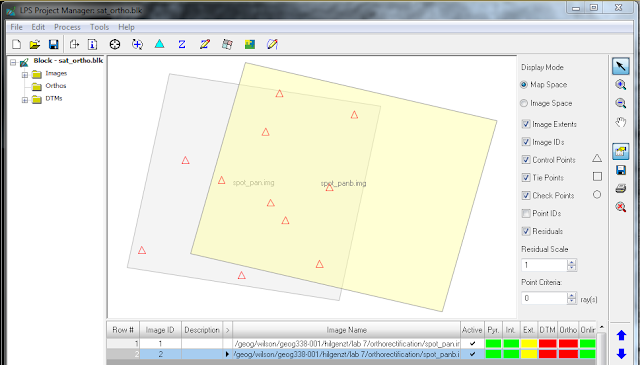Increase Point Criteria rays value
The width and height of the screenshot is (640, 365).
[x=571, y=296]
